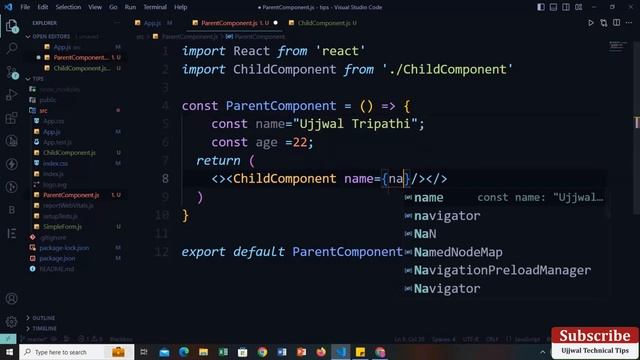Open ParentComponent.js in the src folder
Screen dimensions: 640x360
[71, 195]
